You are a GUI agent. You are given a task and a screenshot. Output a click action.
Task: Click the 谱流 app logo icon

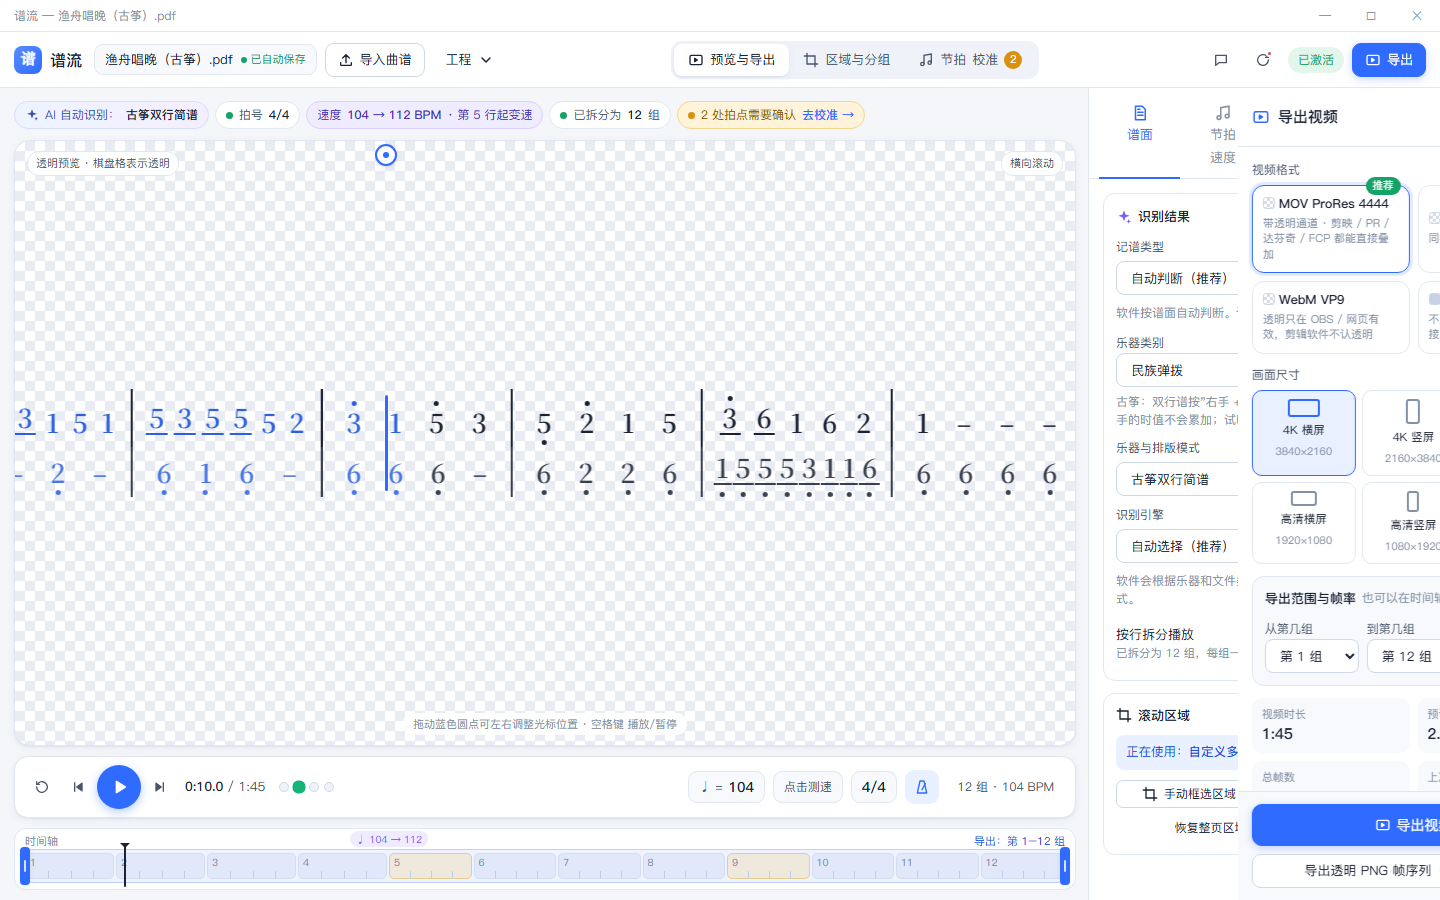(28, 60)
